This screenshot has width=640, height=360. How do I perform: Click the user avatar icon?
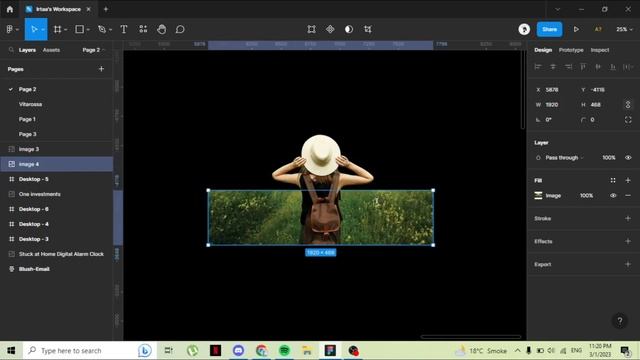coord(524,29)
